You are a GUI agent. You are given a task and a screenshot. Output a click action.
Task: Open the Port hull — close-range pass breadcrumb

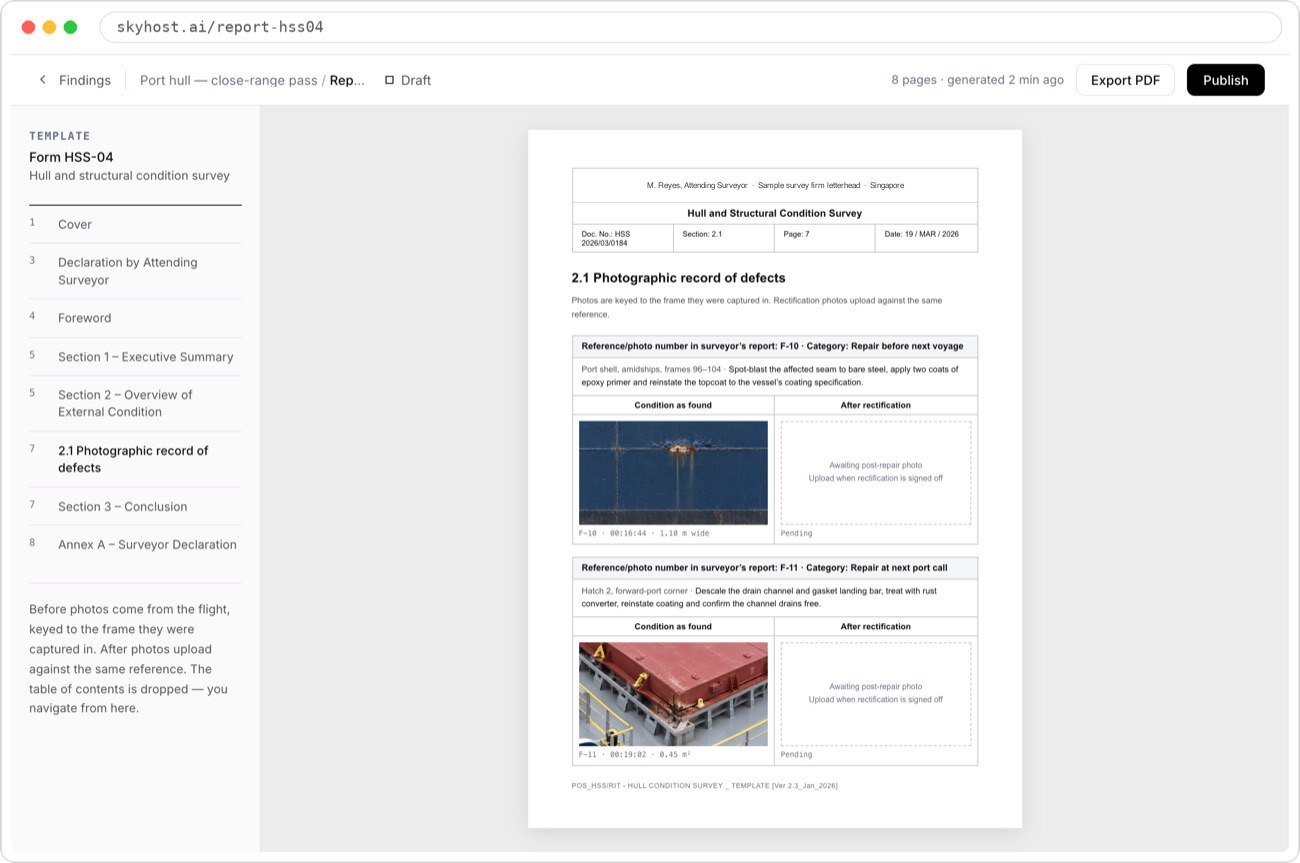229,80
